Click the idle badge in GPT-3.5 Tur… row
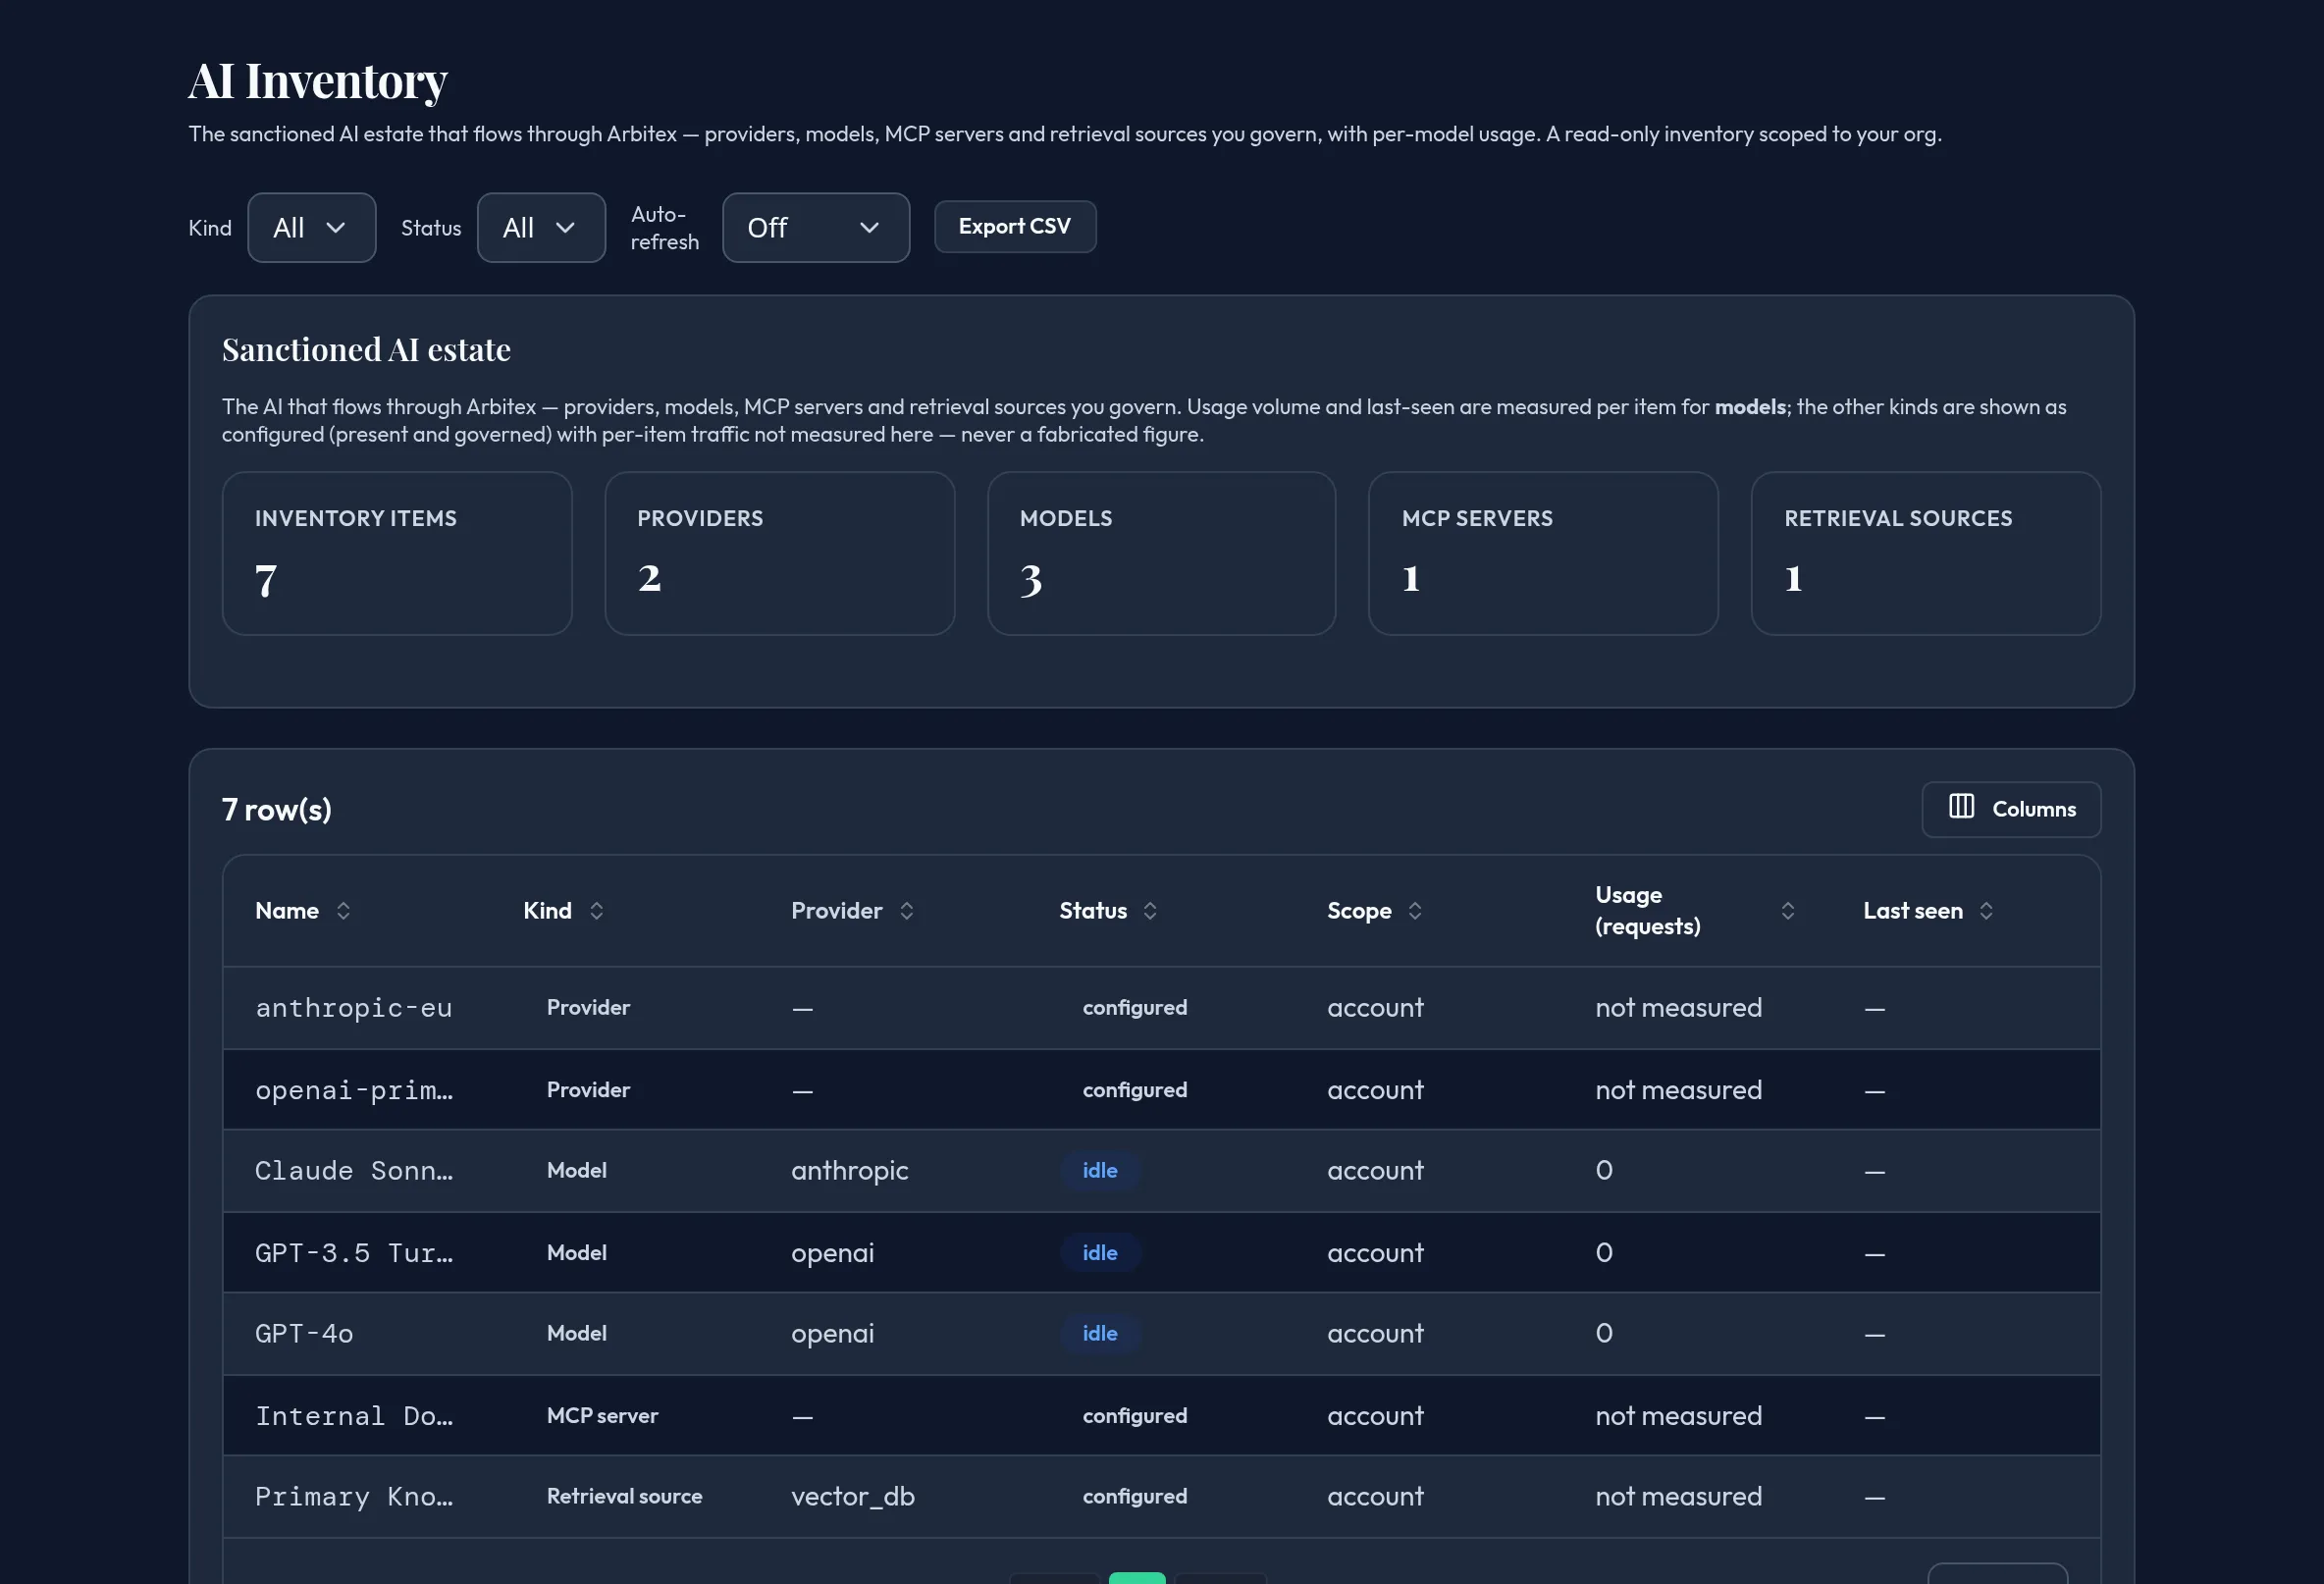2324x1584 pixels. point(1100,1253)
